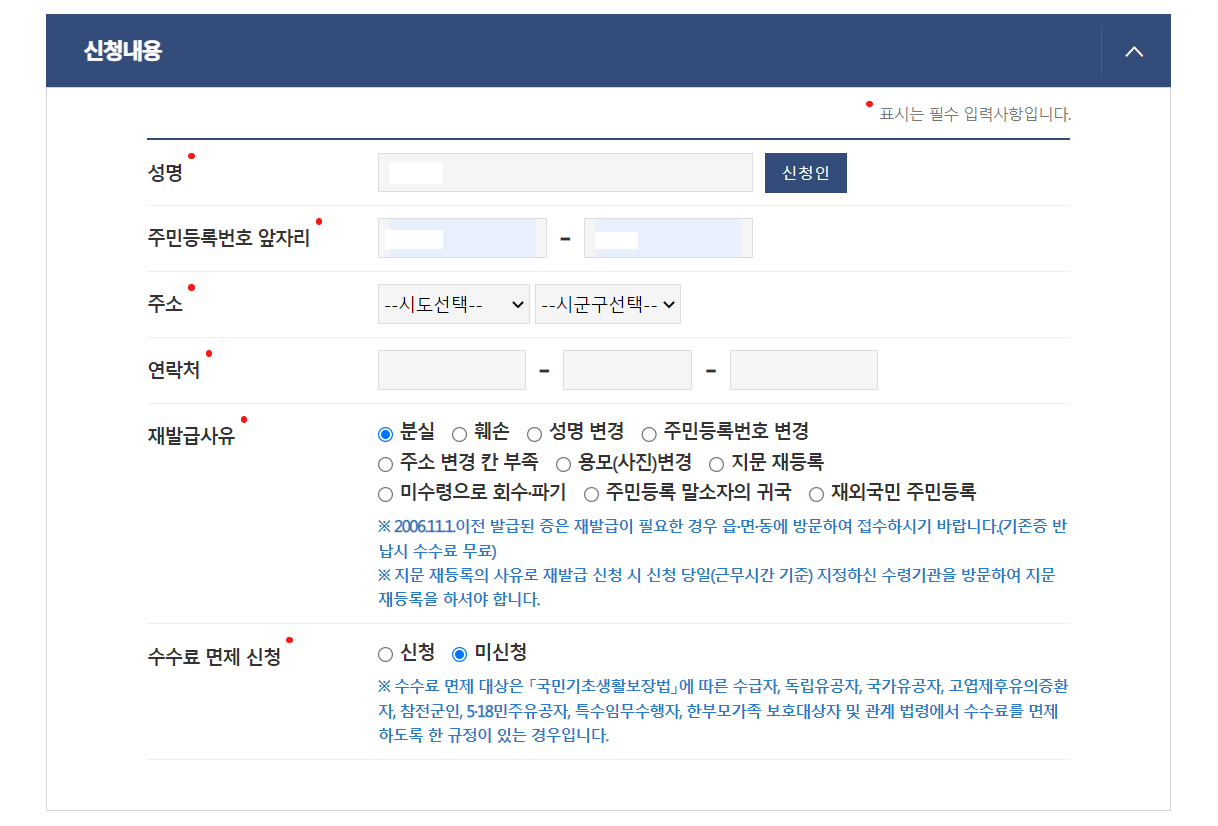
Task: Select 미수령으로 회수·파기 reason
Action: (x=385, y=494)
